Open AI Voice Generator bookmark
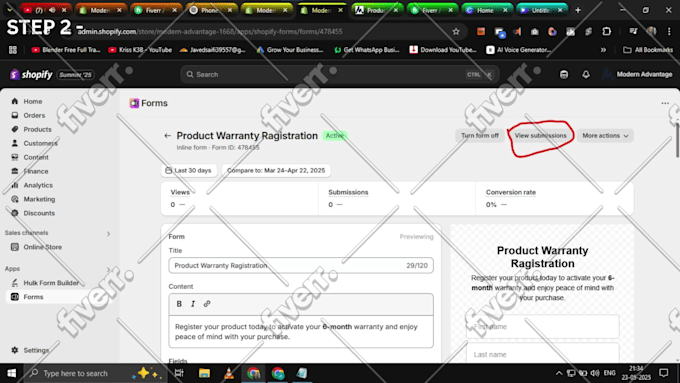680x383 pixels. 519,50
